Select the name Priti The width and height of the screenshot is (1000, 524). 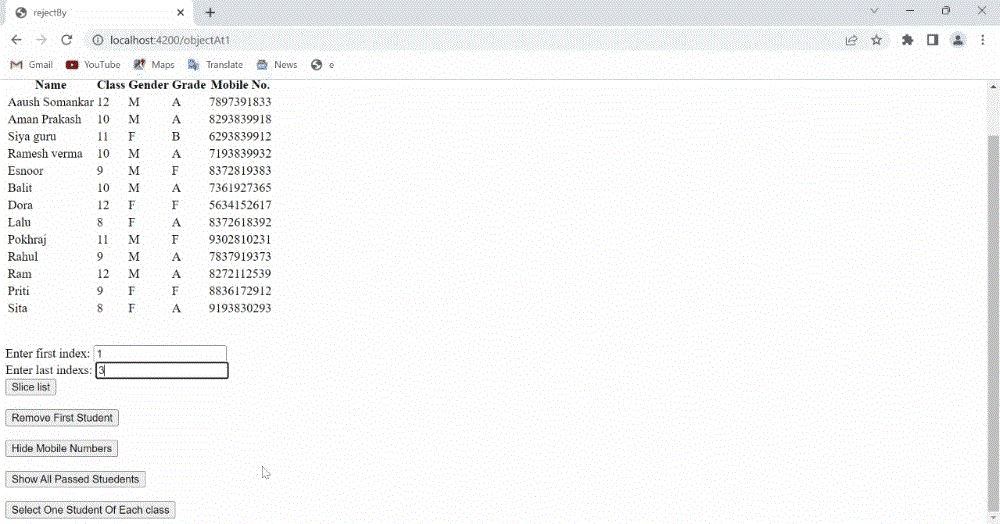pyautogui.click(x=18, y=291)
